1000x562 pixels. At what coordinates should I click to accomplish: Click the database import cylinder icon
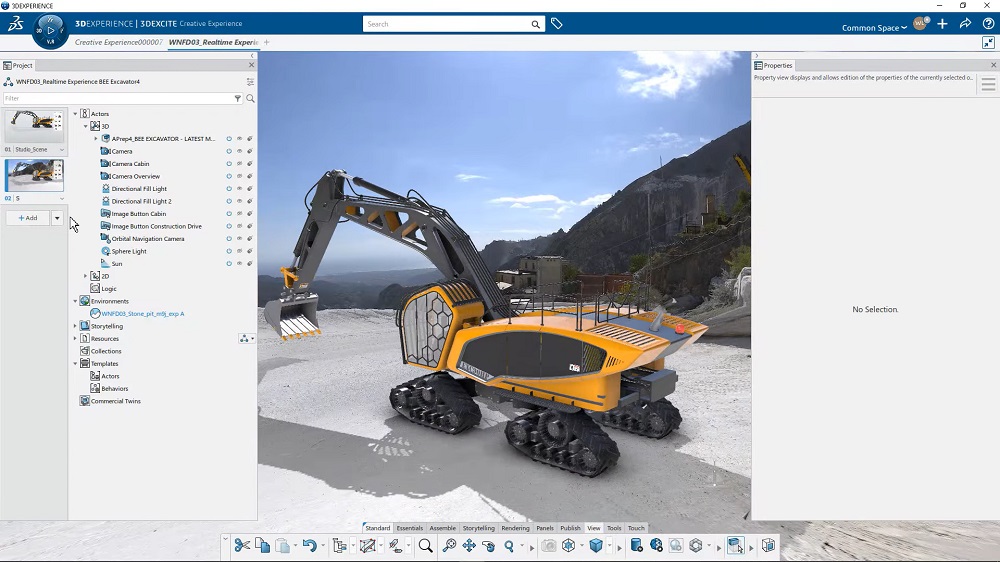(636, 545)
